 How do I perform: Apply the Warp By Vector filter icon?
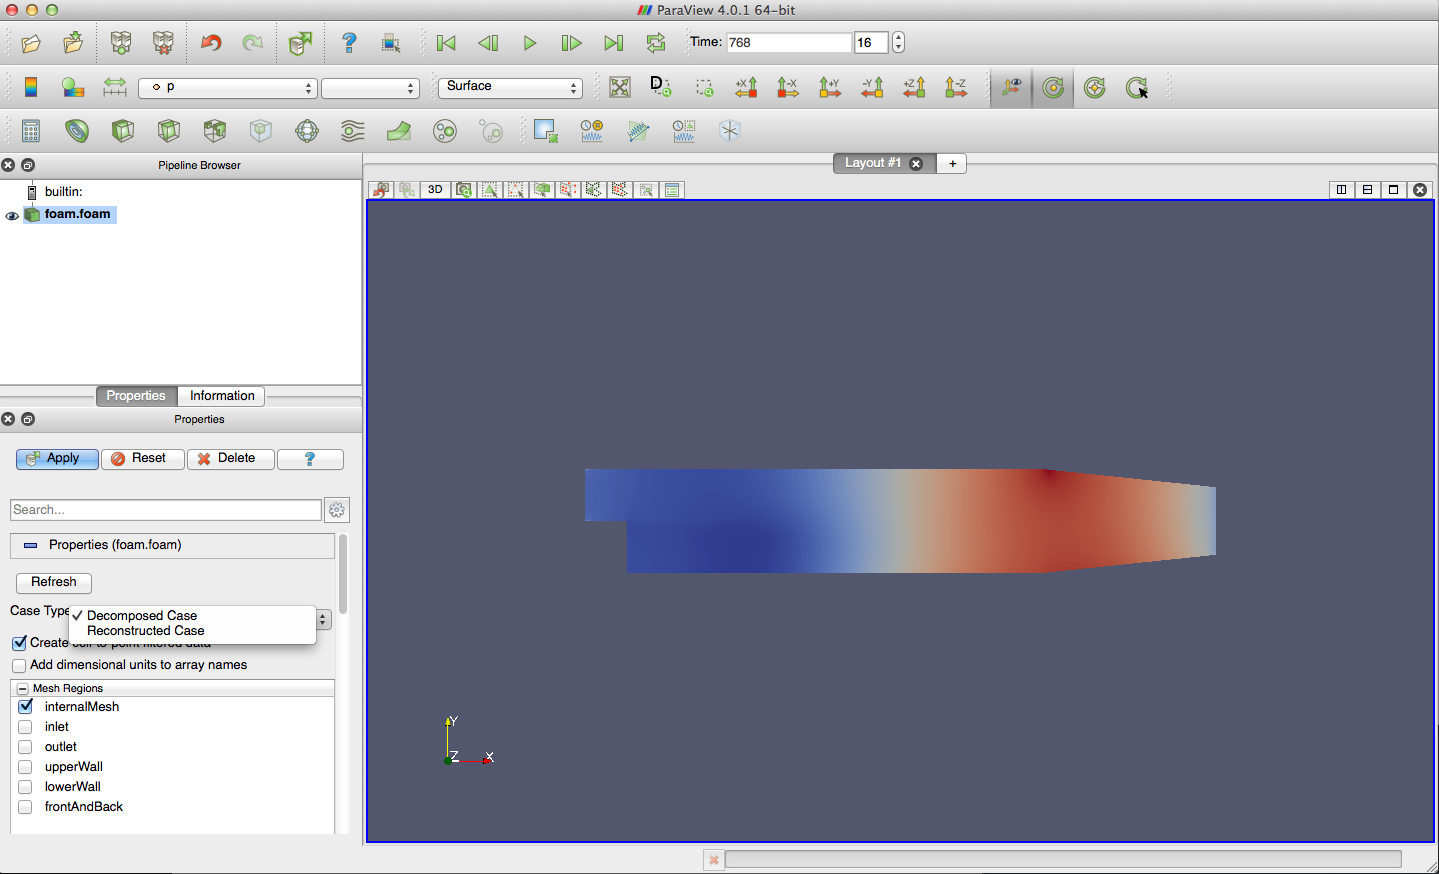pos(399,131)
